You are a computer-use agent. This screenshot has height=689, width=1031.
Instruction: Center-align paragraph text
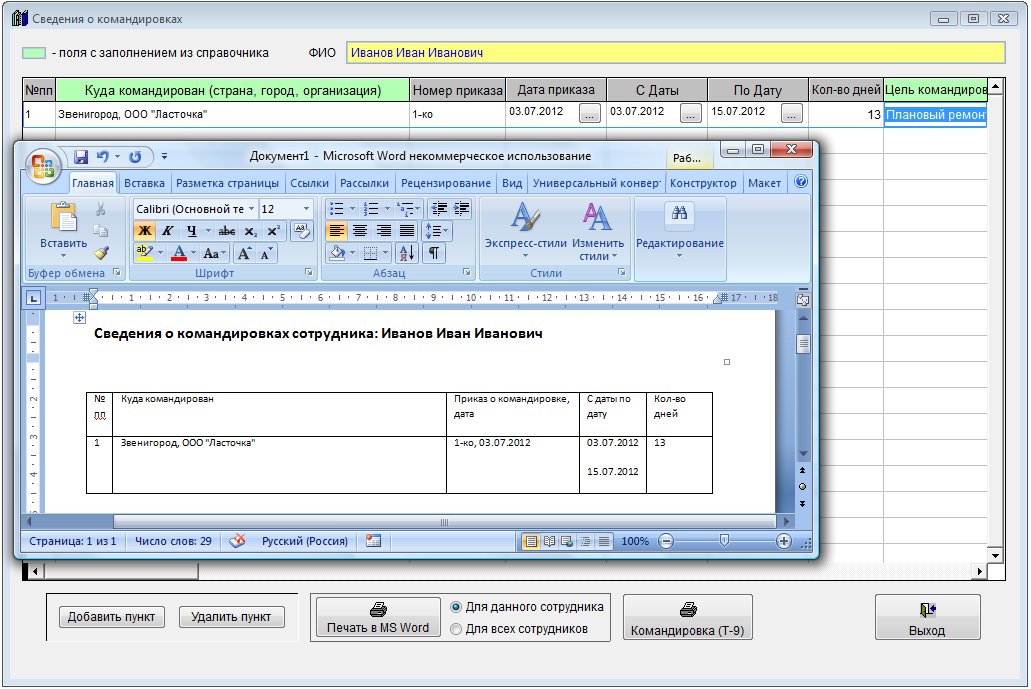pyautogui.click(x=360, y=231)
